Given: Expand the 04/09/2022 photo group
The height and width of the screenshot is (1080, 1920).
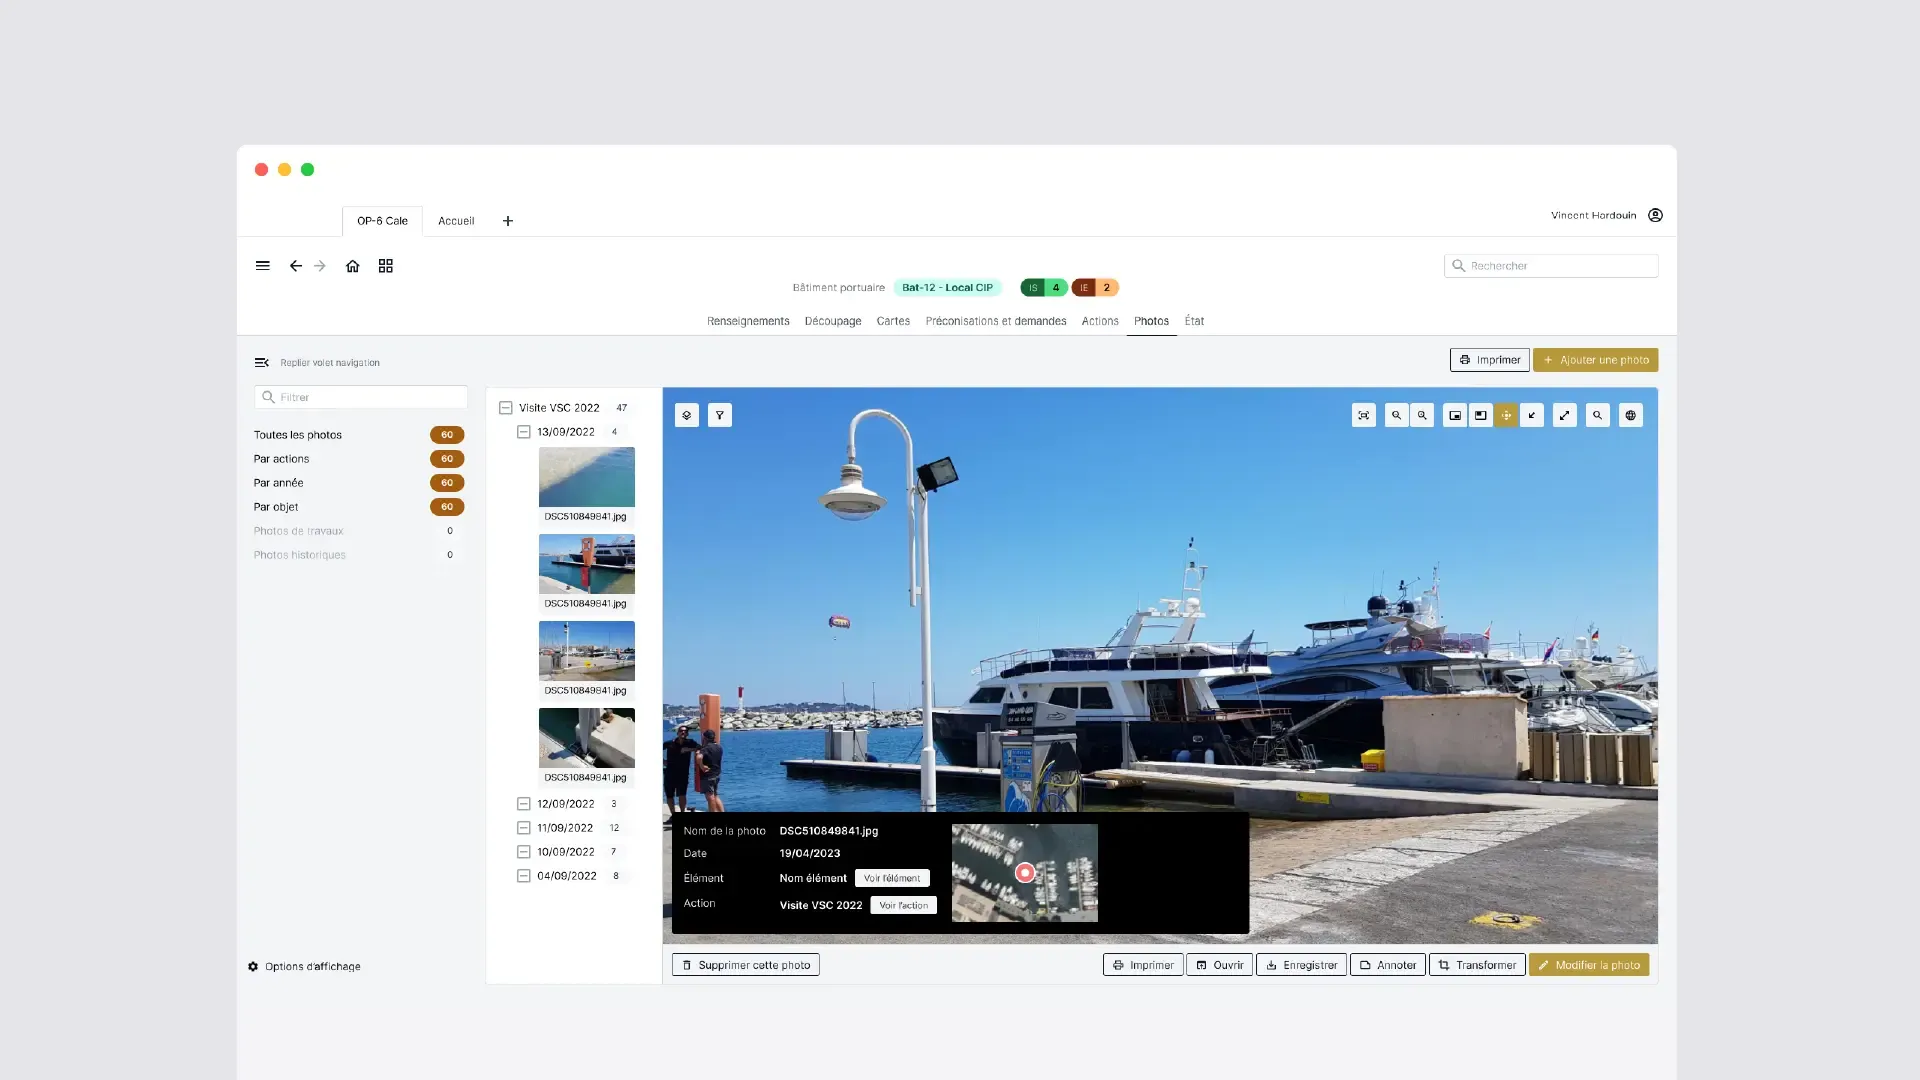Looking at the screenshot, I should 523,876.
